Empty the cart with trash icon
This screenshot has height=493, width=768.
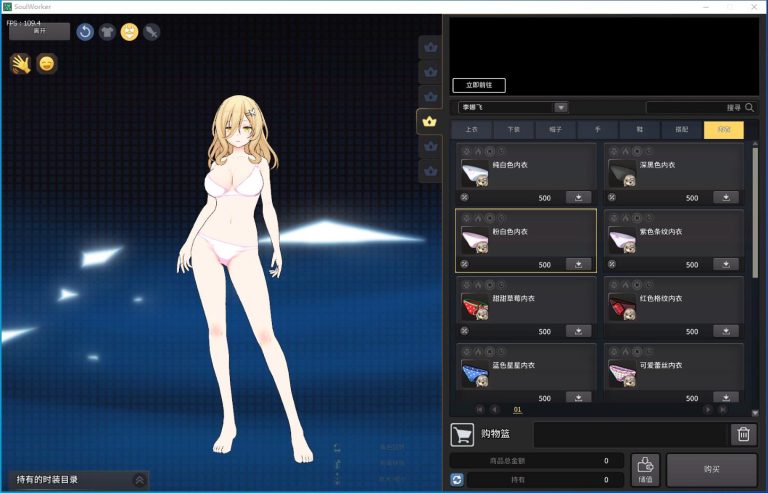[x=744, y=434]
